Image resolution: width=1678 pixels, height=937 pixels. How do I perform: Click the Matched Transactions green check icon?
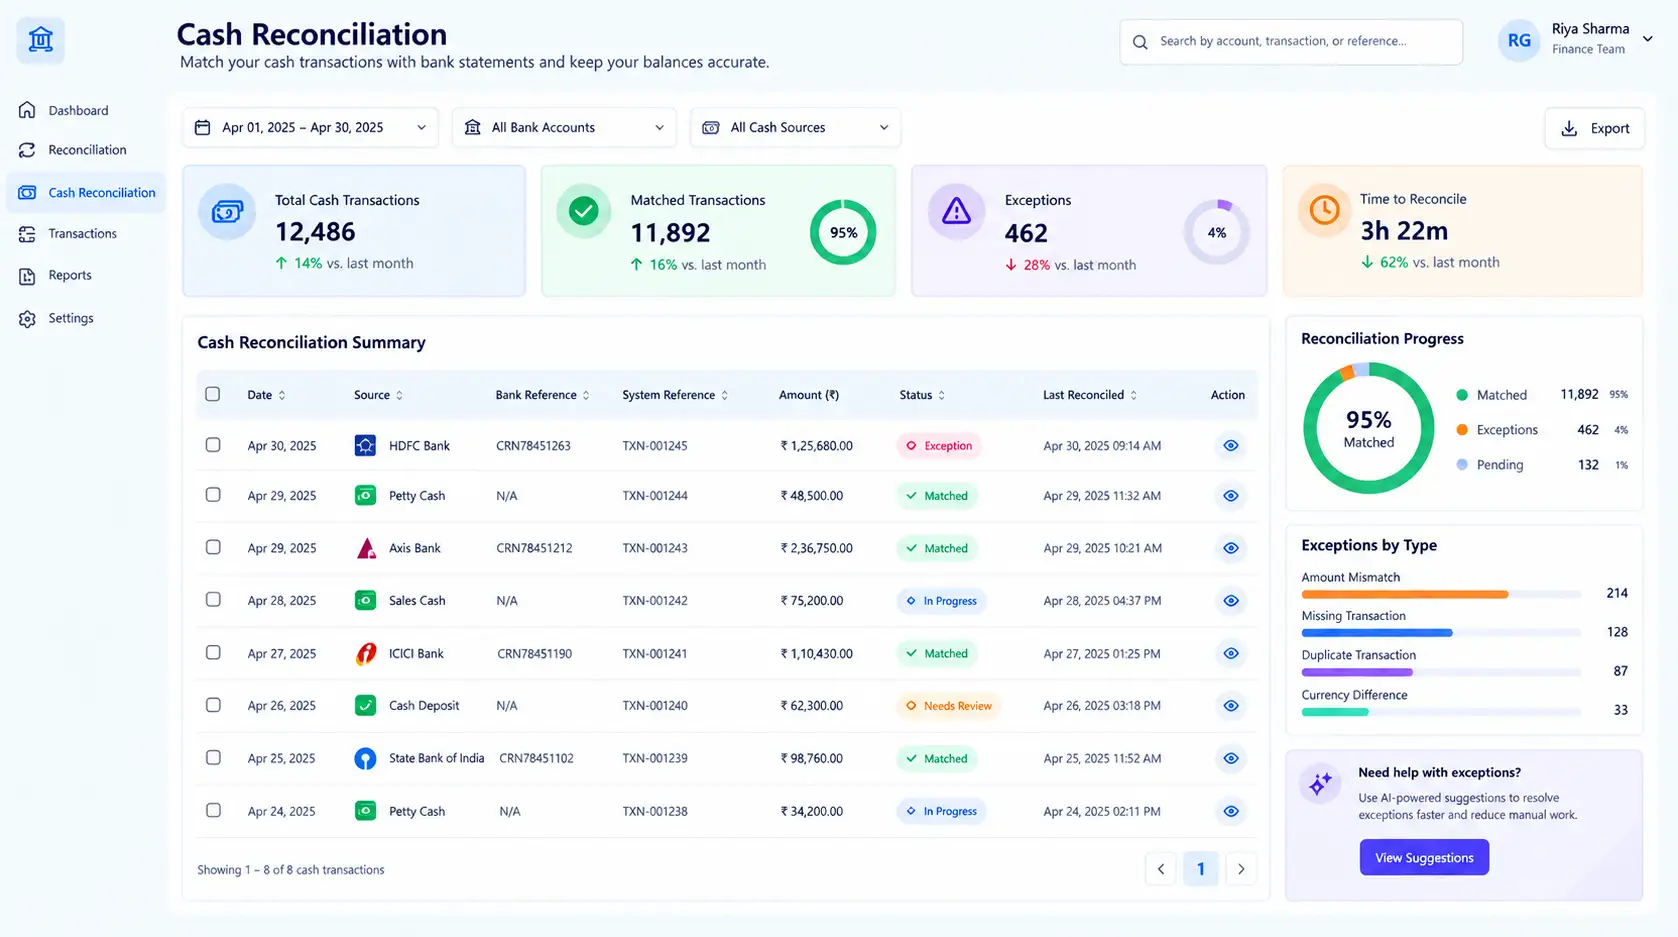click(x=583, y=211)
